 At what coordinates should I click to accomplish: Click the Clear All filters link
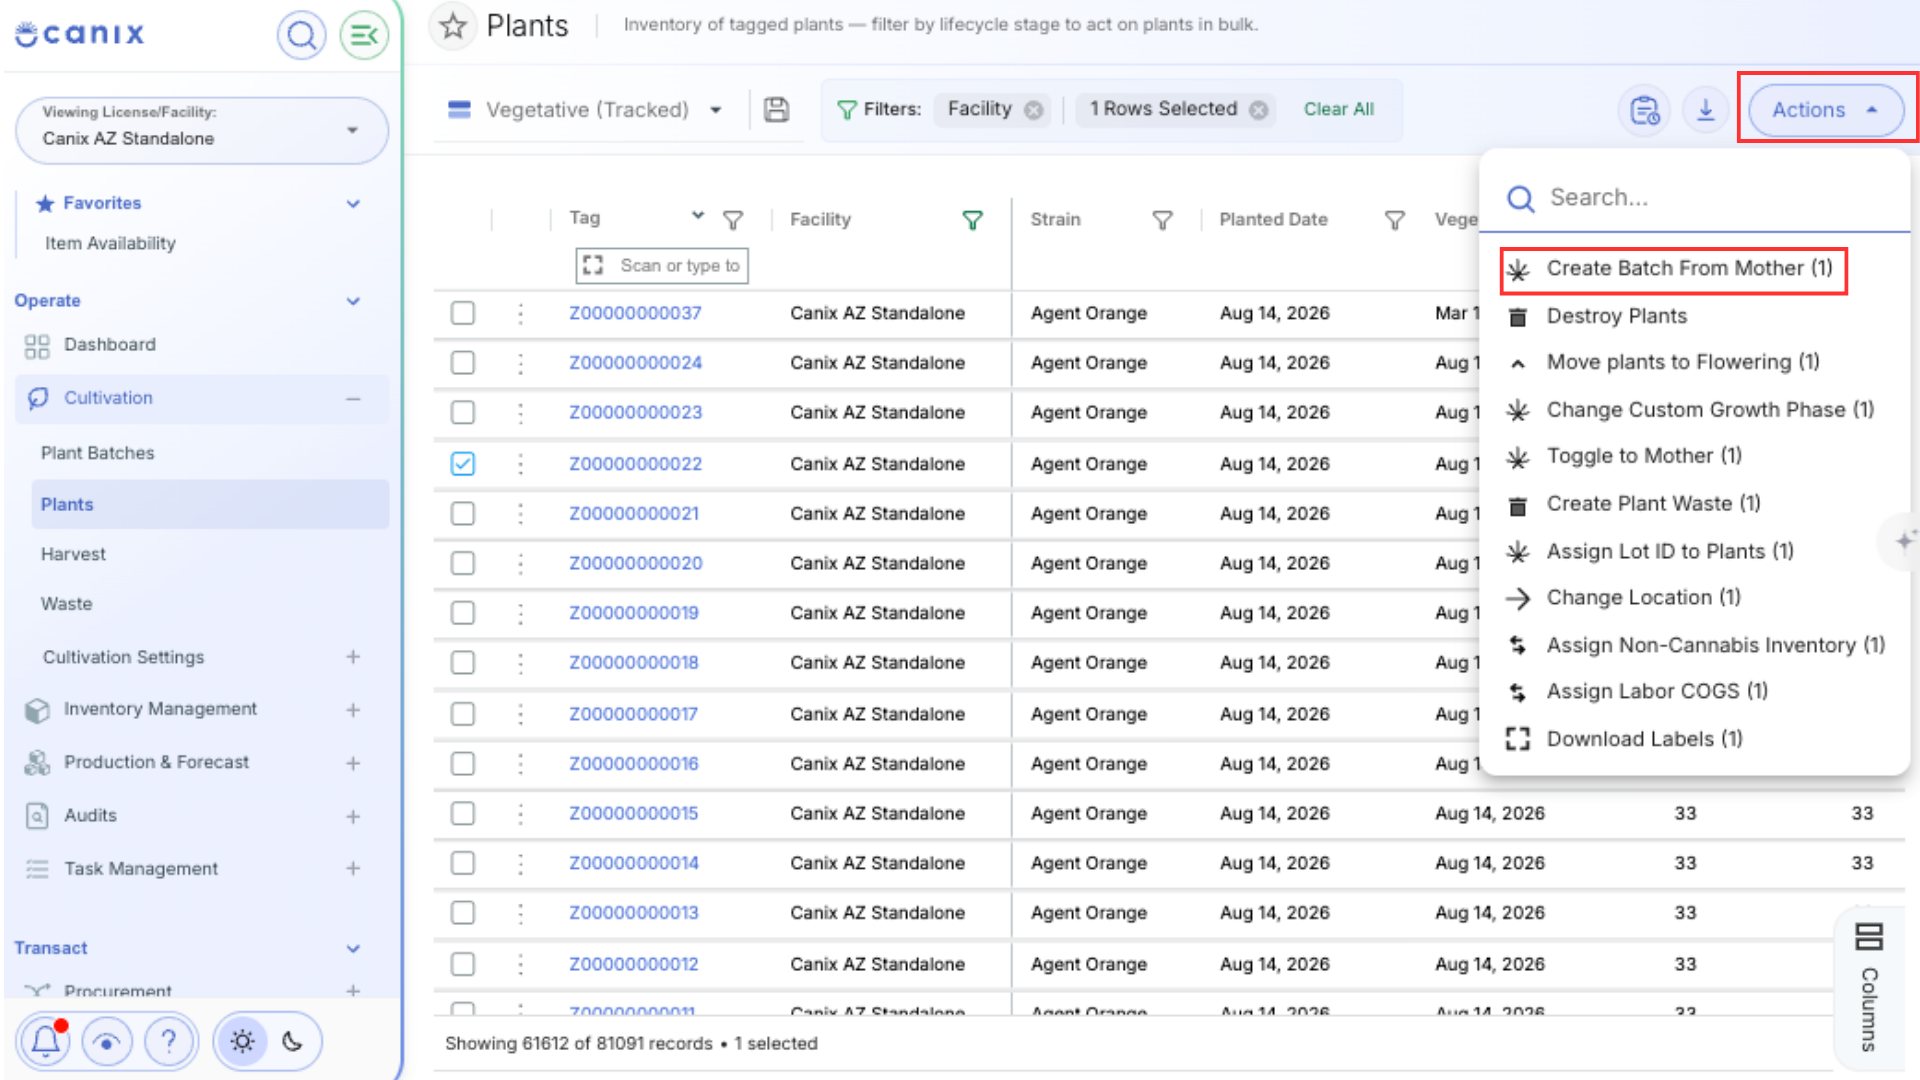1338,109
